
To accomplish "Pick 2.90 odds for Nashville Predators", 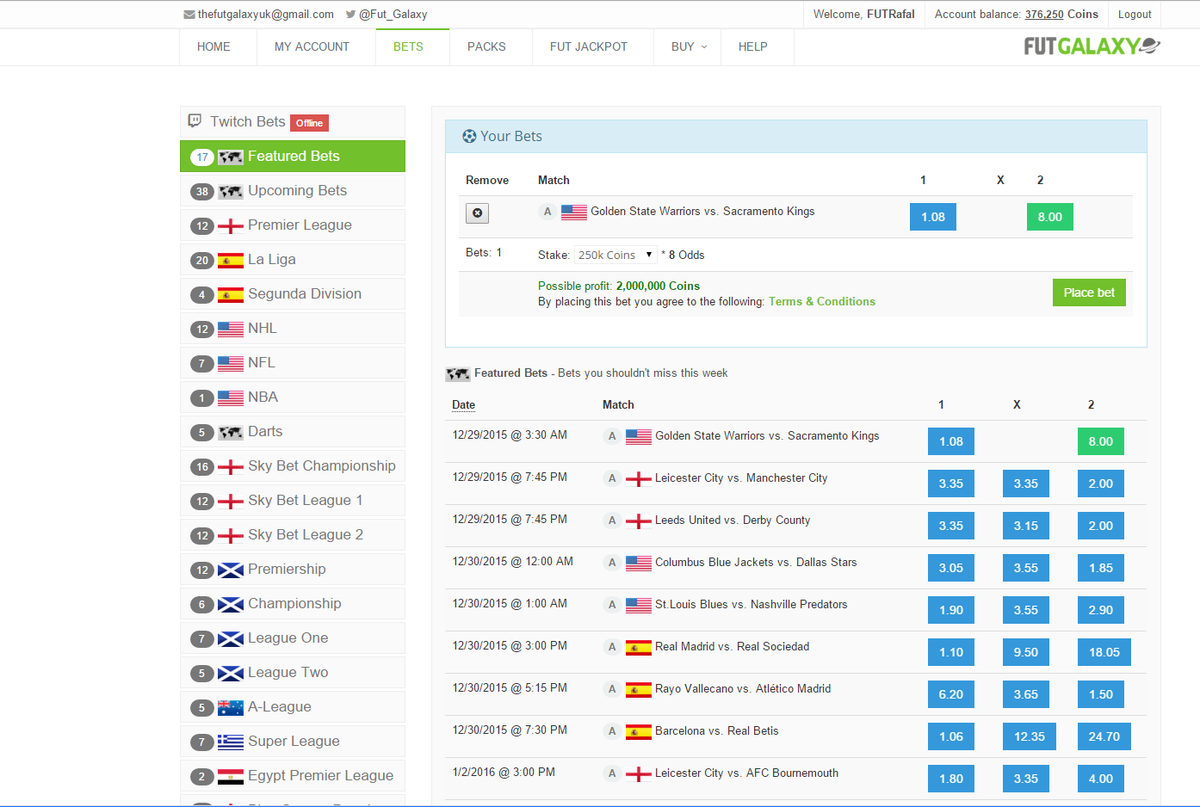I will coord(1101,610).
